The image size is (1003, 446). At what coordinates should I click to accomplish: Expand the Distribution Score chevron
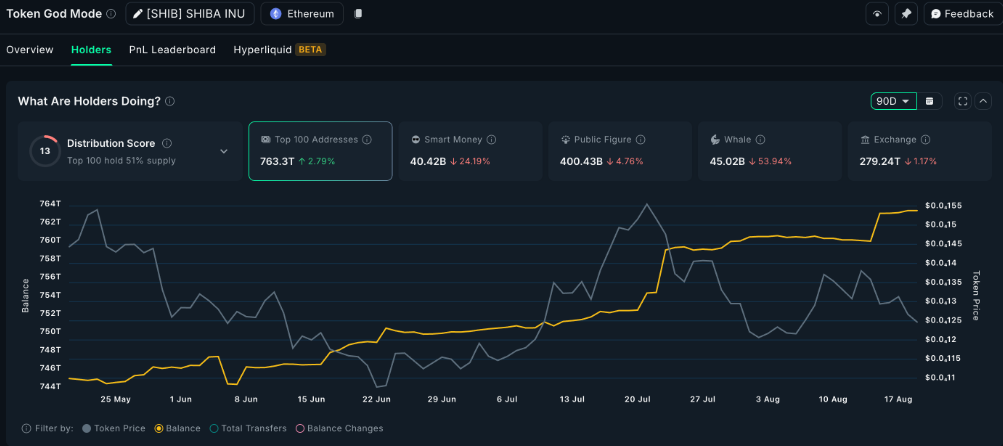(x=224, y=152)
